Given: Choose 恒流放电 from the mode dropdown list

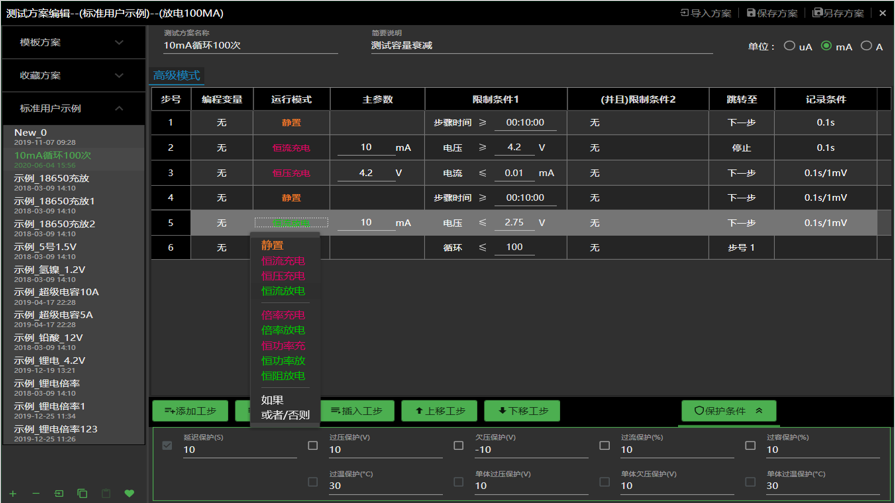Looking at the screenshot, I should [x=283, y=291].
